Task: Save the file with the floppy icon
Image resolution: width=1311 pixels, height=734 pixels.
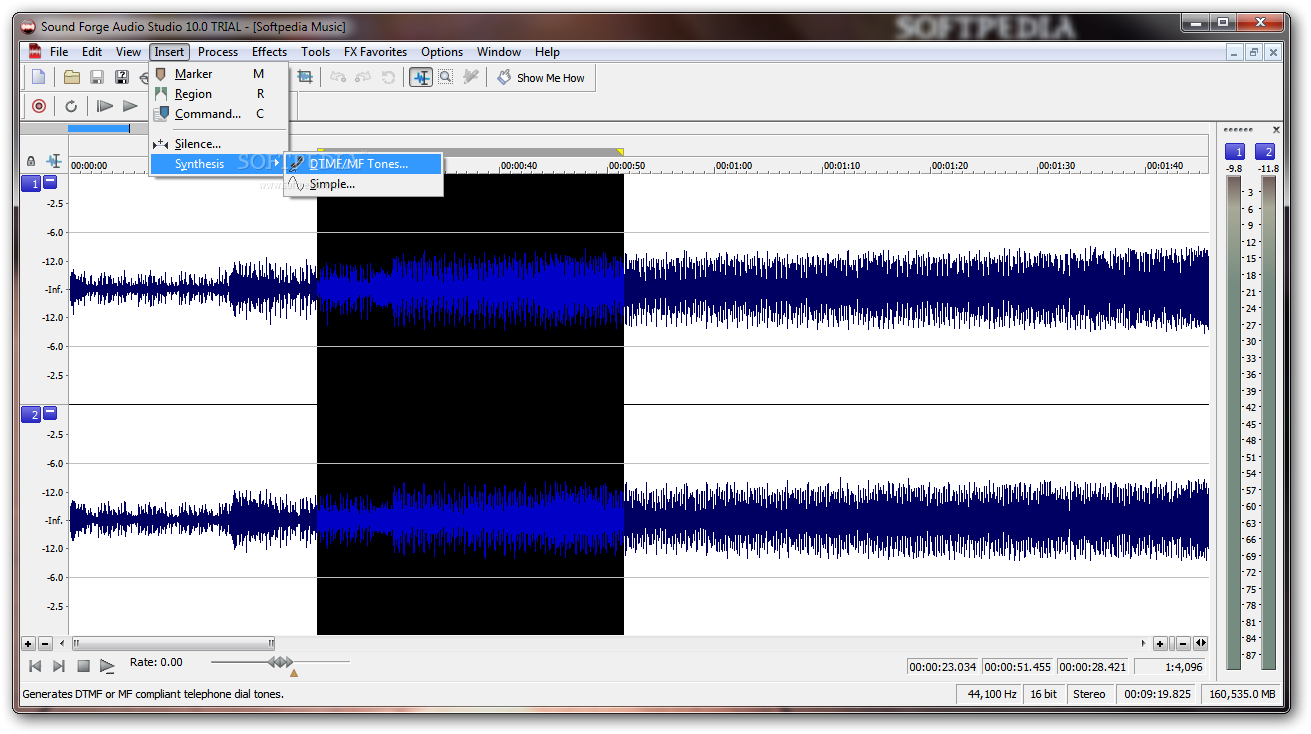Action: pos(97,77)
